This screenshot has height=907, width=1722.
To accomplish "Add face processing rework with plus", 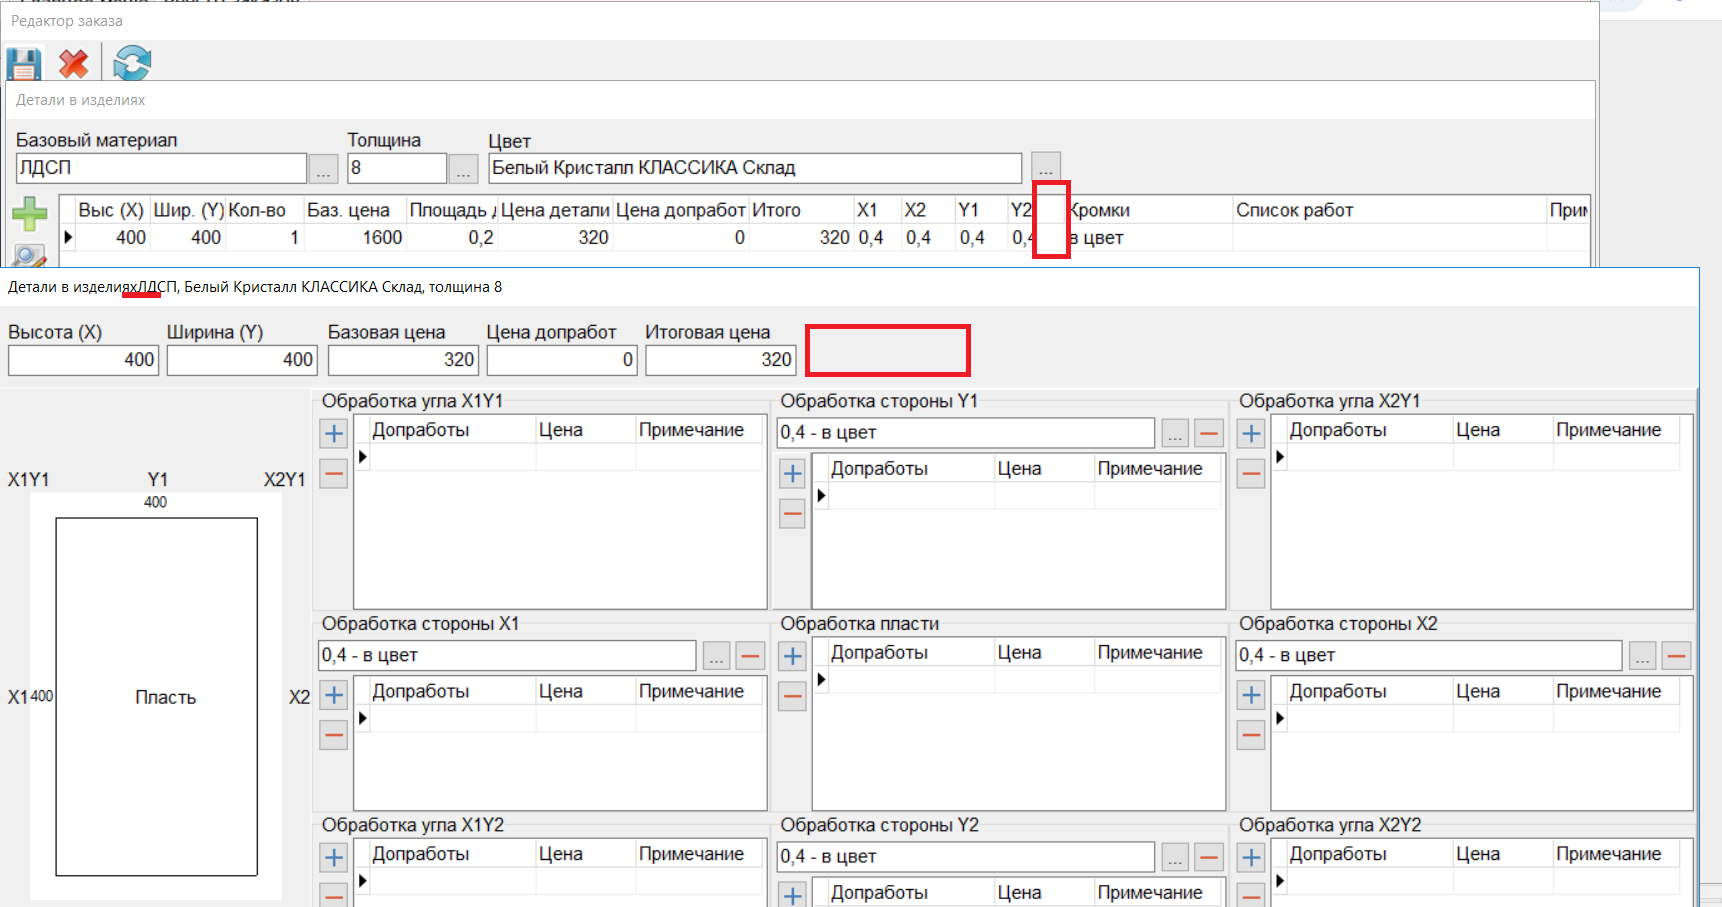I will [x=792, y=656].
